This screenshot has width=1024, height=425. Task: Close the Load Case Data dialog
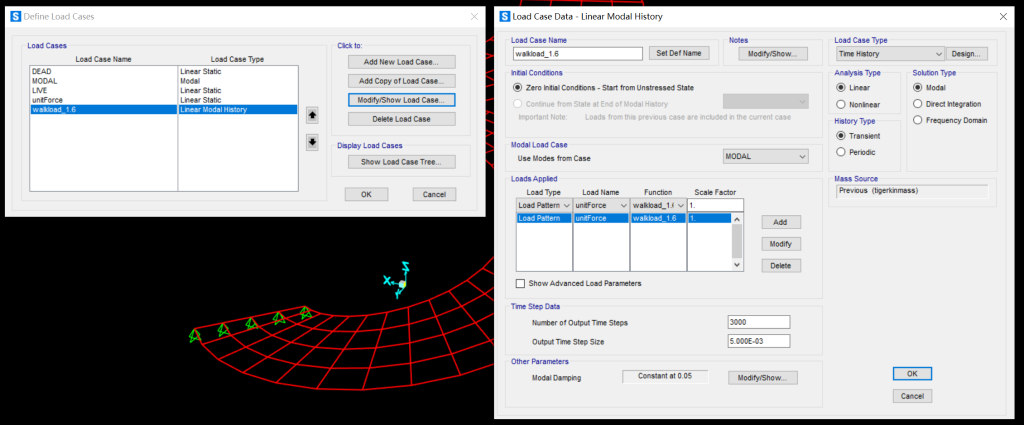tap(1002, 17)
